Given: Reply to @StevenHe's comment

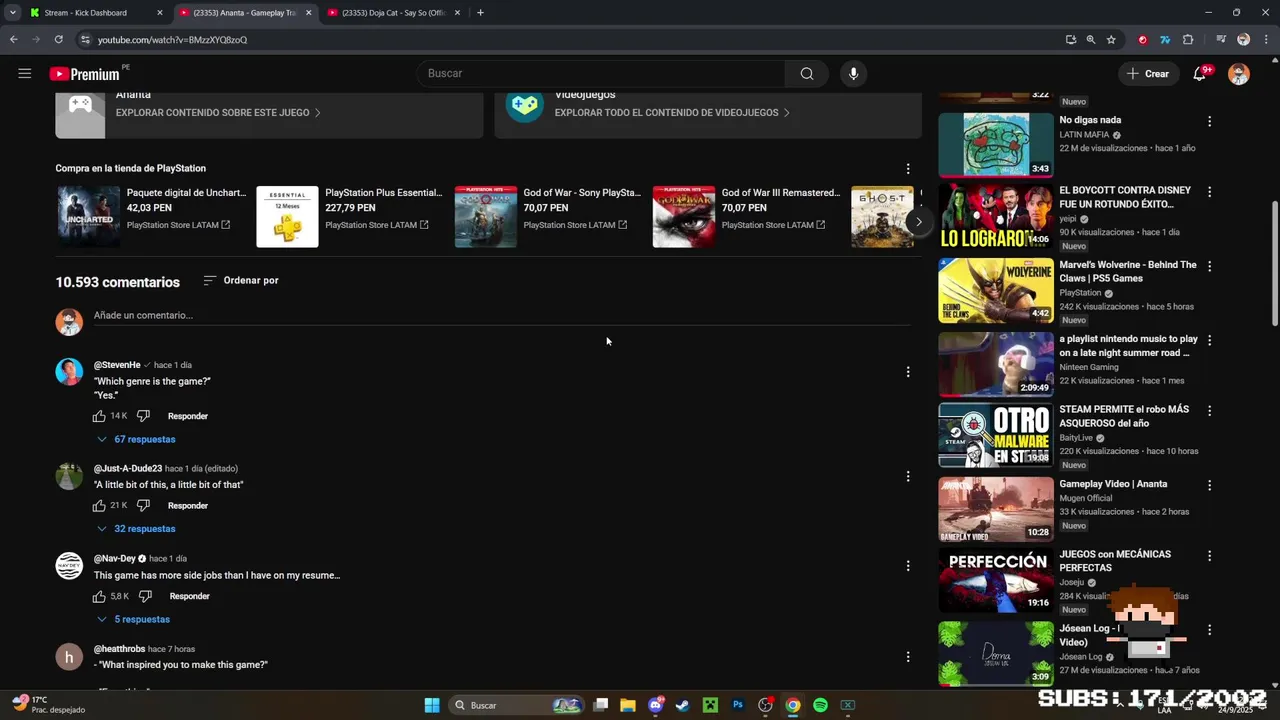Looking at the screenshot, I should coord(188,416).
